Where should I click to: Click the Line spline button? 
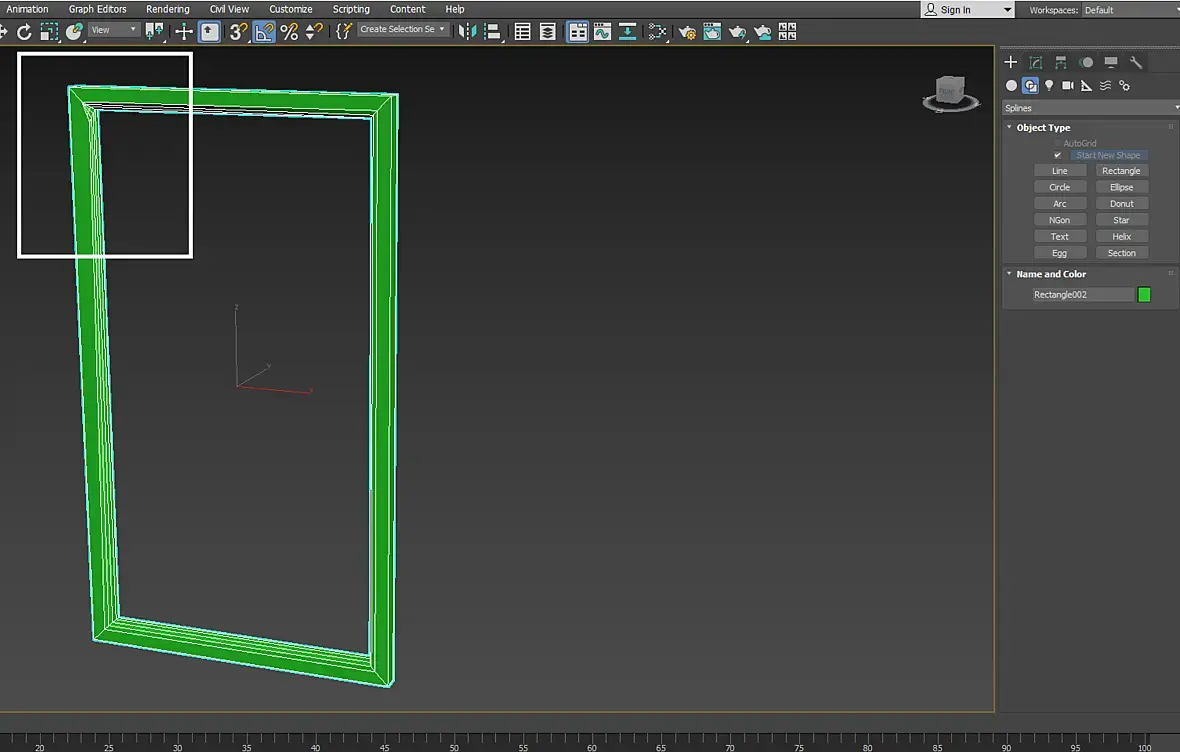point(1060,171)
